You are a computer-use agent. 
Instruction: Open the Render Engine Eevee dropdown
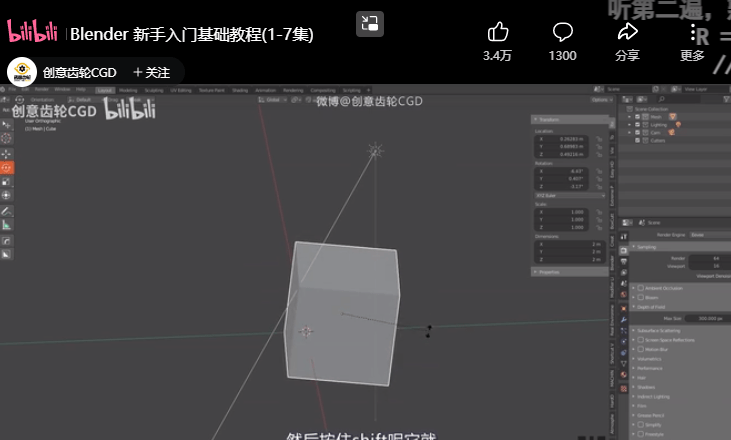coord(710,235)
